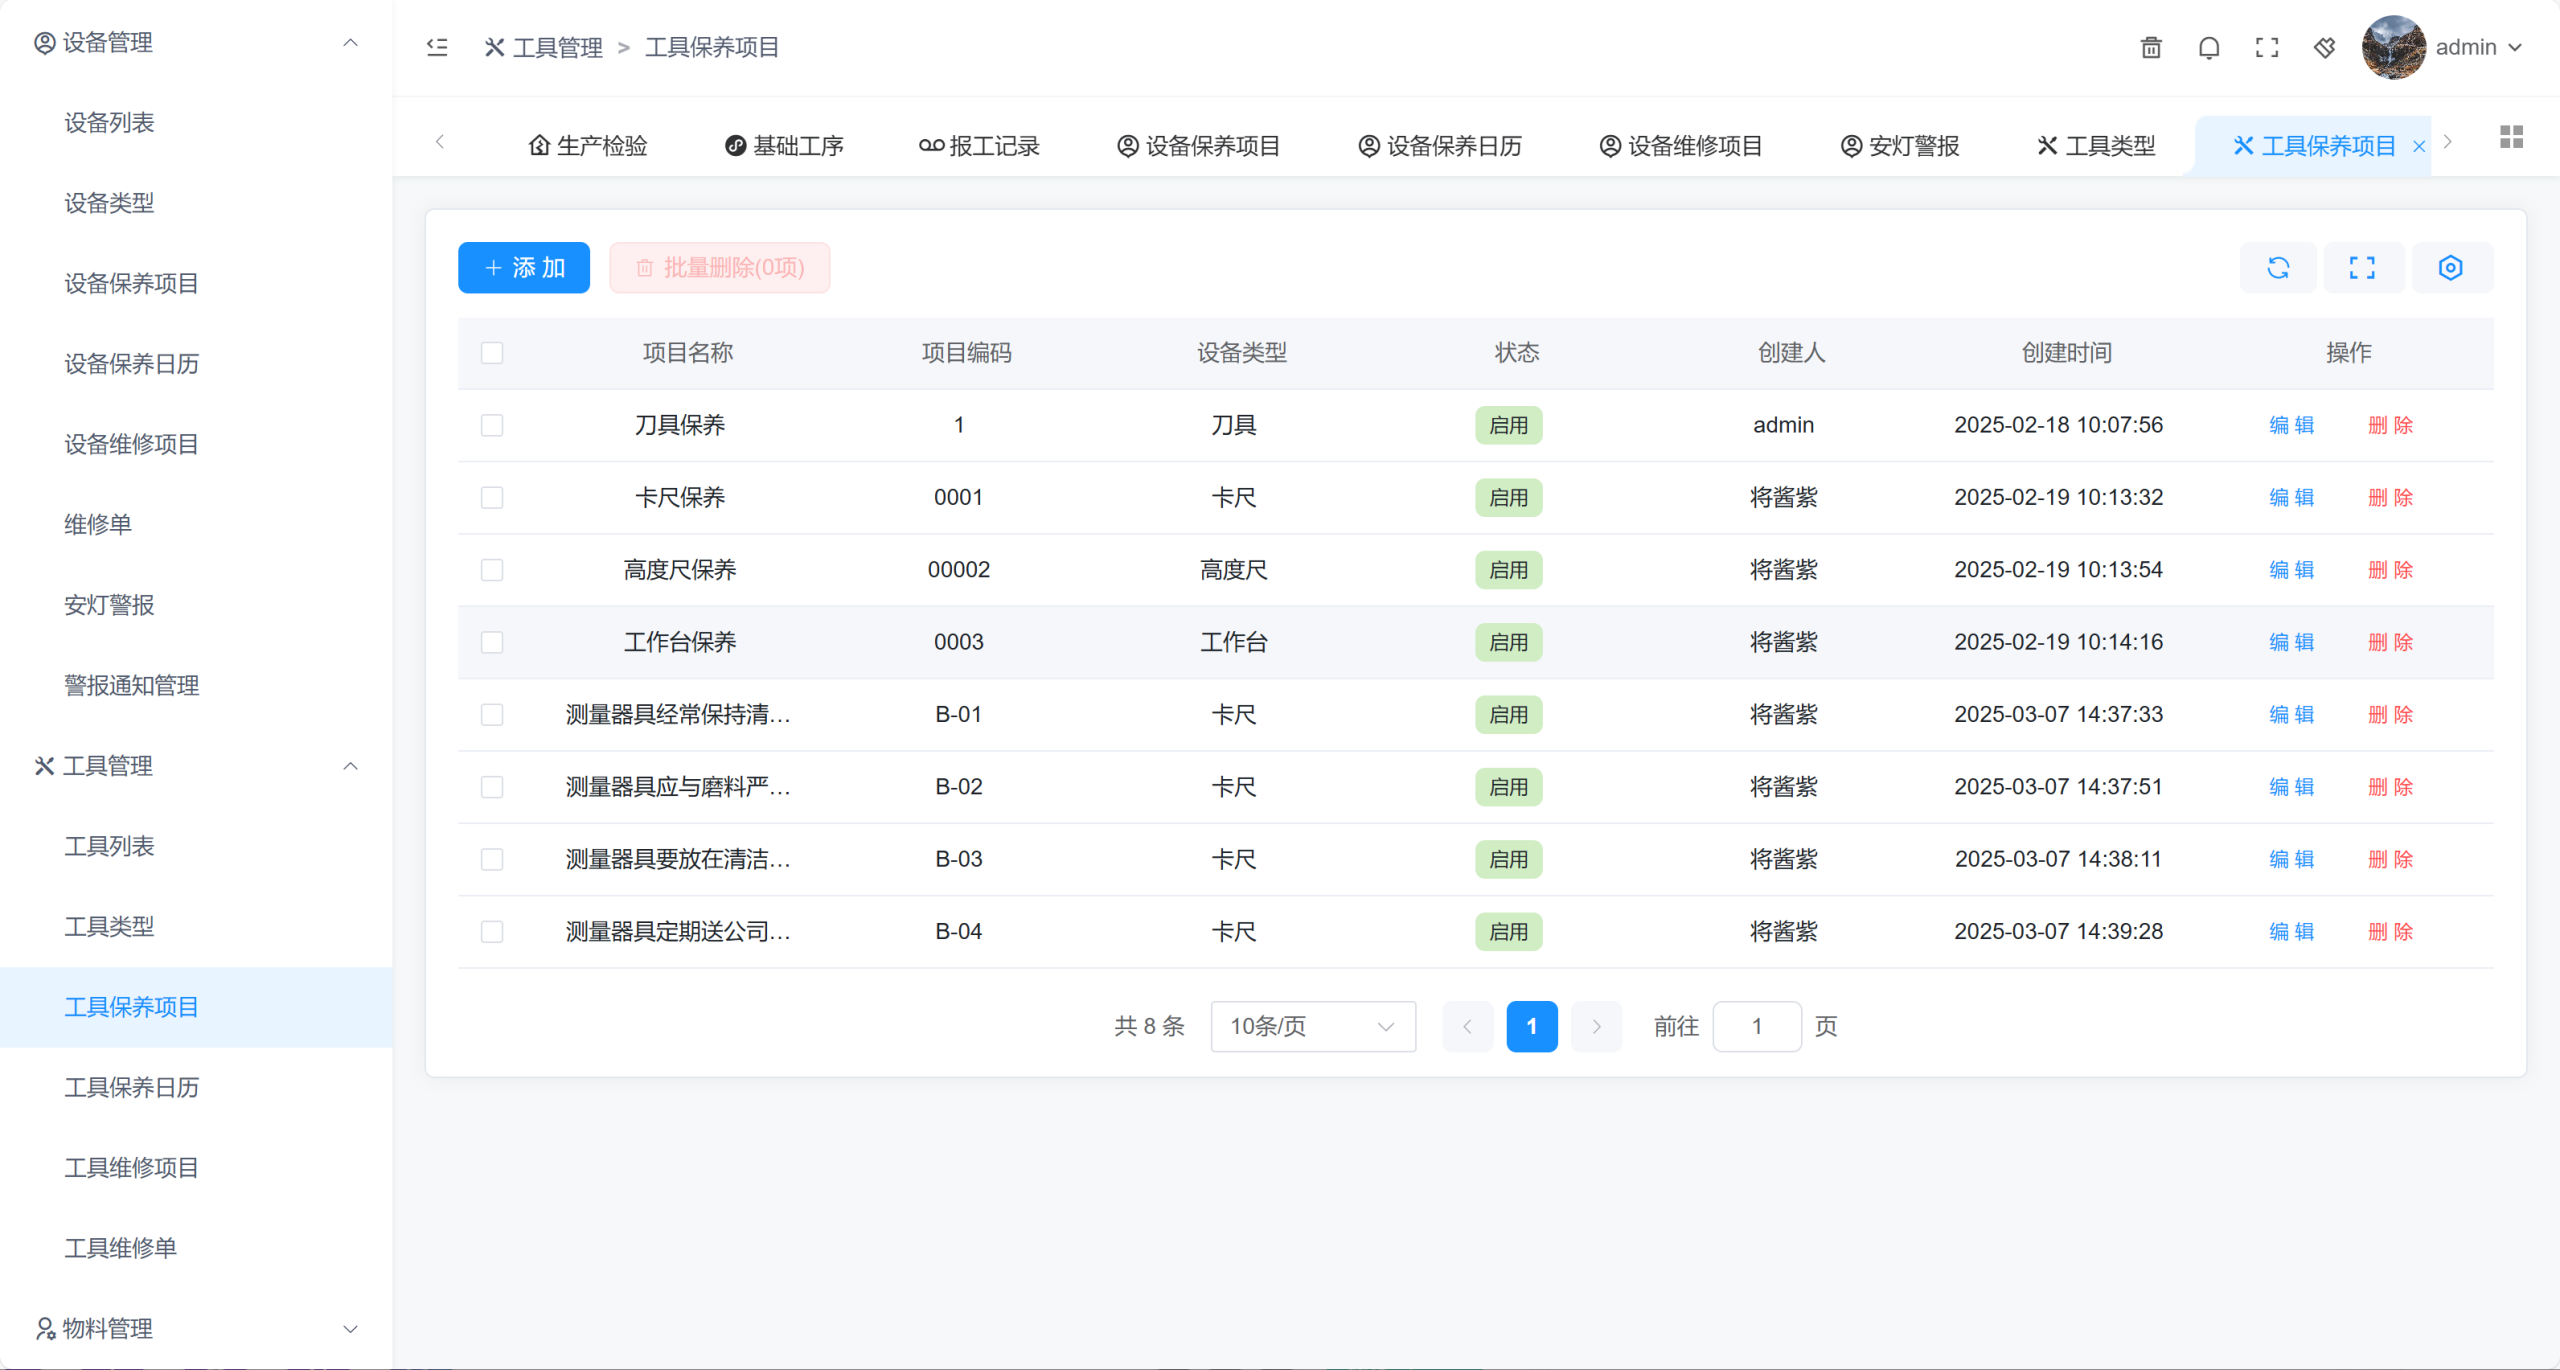Screen dimensions: 2560x1370
Task: Tick the checkbox for 刀具保养 row
Action: pyautogui.click(x=492, y=425)
